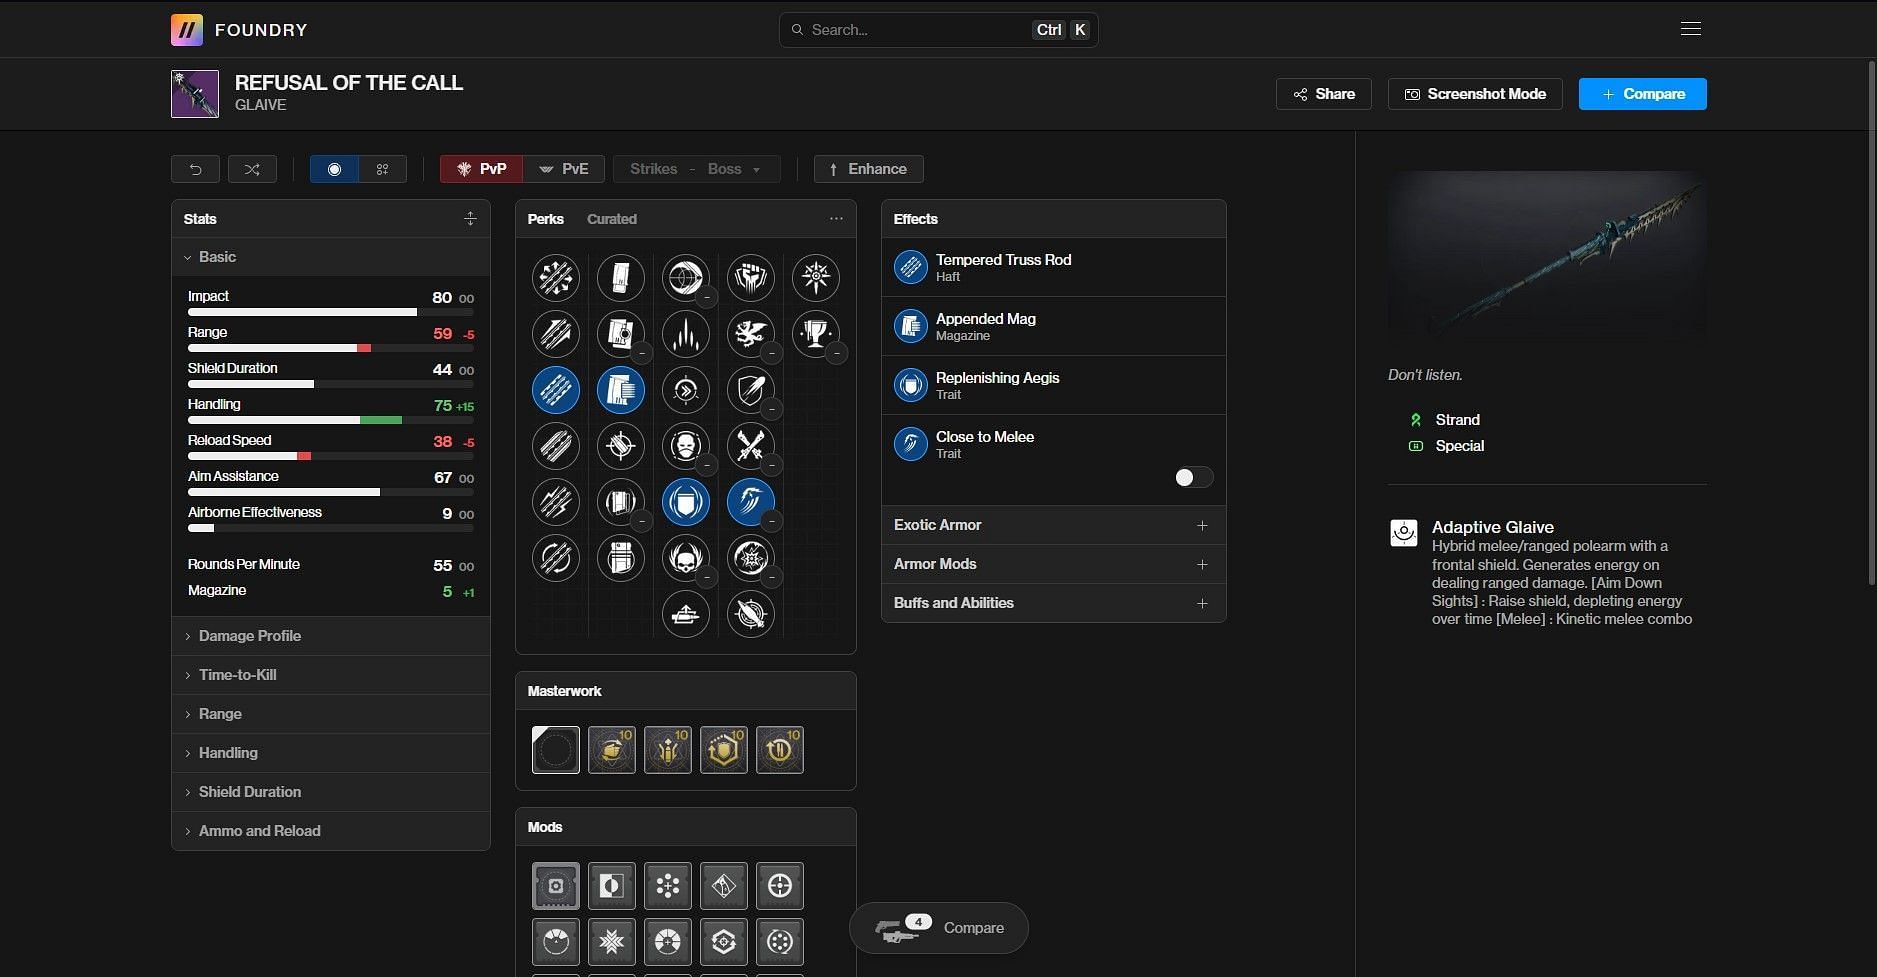Open the perks panel more options menu
The height and width of the screenshot is (977, 1877).
(x=836, y=218)
